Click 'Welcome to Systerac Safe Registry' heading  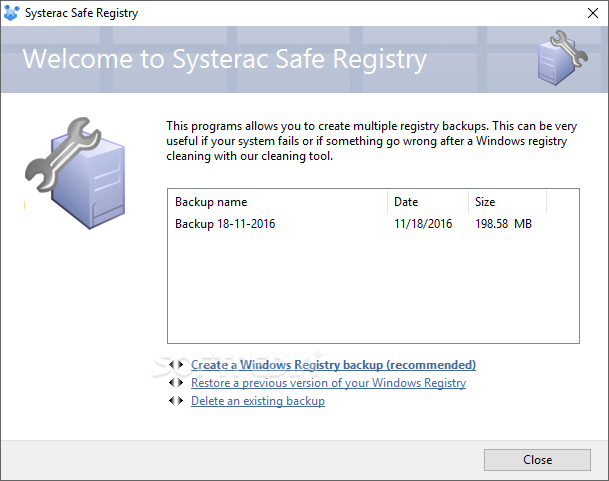pyautogui.click(x=224, y=59)
